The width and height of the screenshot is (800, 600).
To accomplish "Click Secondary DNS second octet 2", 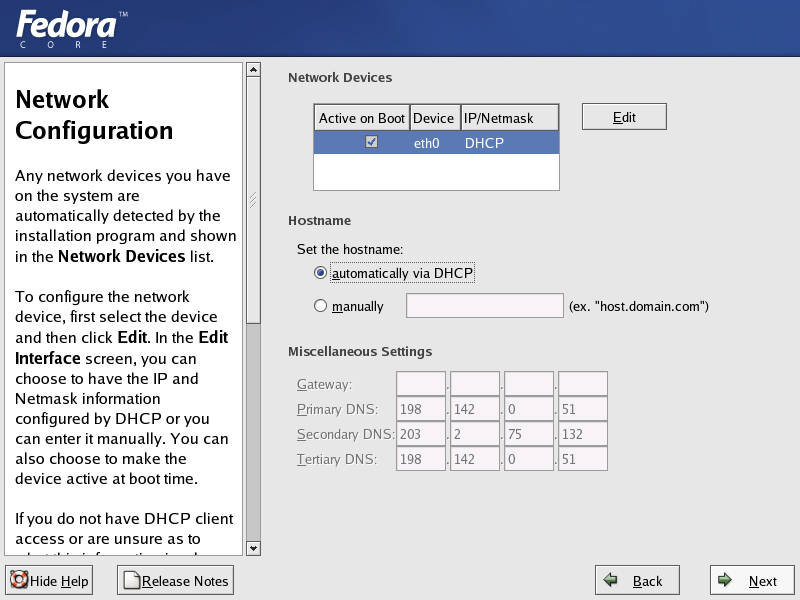I will point(475,434).
